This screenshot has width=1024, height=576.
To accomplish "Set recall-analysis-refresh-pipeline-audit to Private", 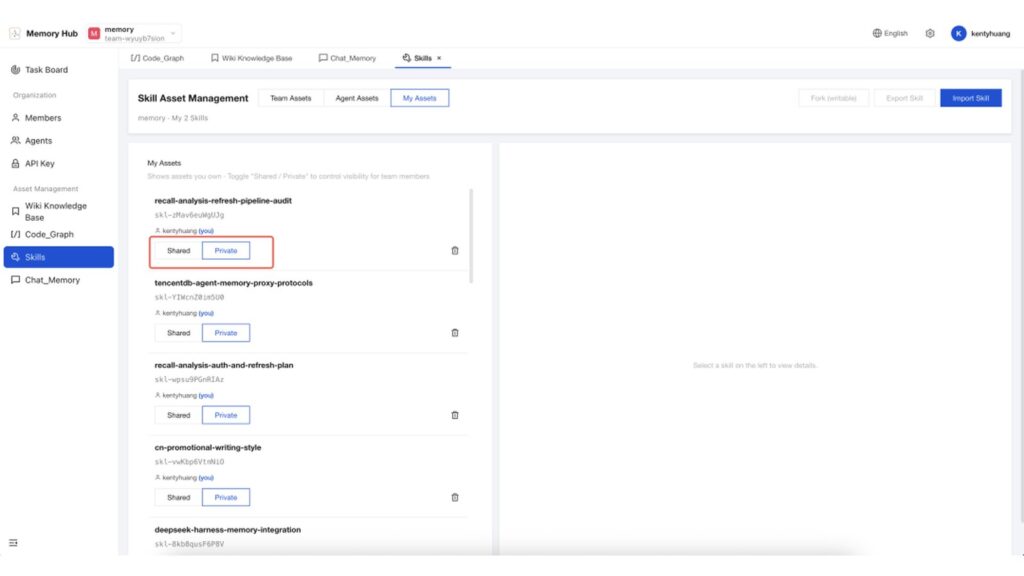I will tap(226, 251).
